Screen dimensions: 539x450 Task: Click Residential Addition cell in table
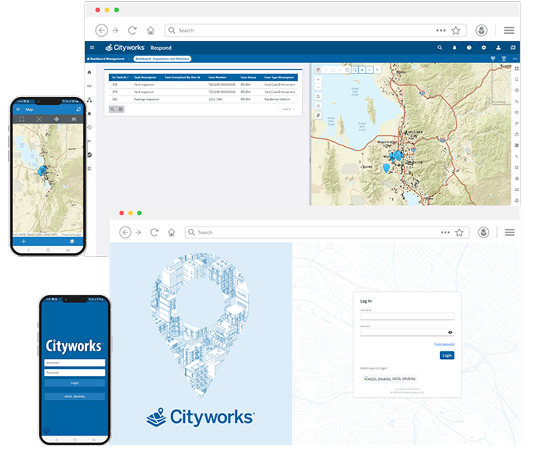[x=277, y=99]
